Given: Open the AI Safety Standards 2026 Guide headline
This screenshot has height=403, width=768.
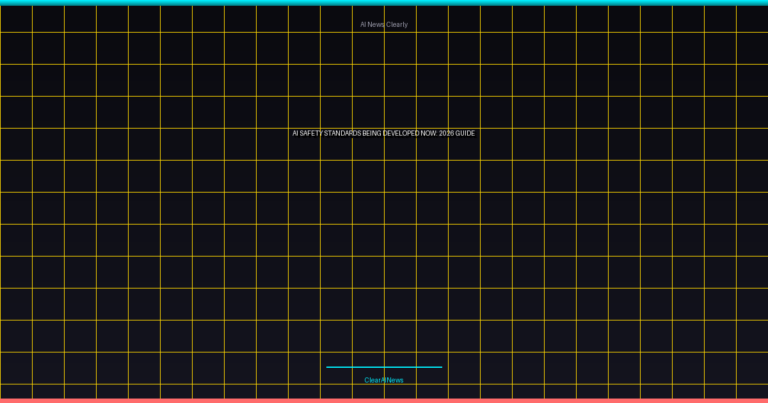Looking at the screenshot, I should [384, 133].
